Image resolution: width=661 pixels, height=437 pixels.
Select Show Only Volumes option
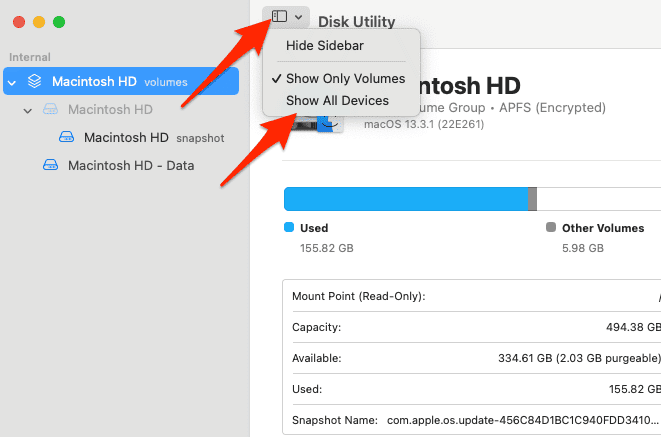[x=345, y=78]
